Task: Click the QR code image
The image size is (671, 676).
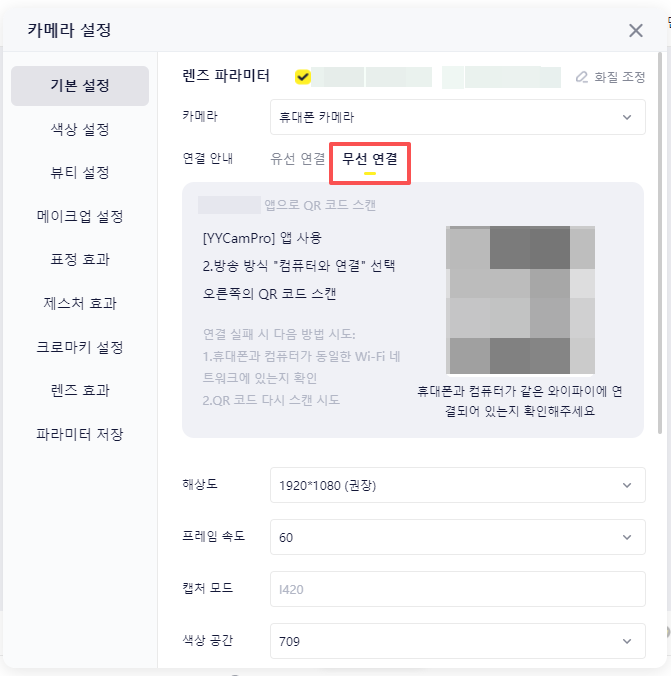Action: point(520,300)
